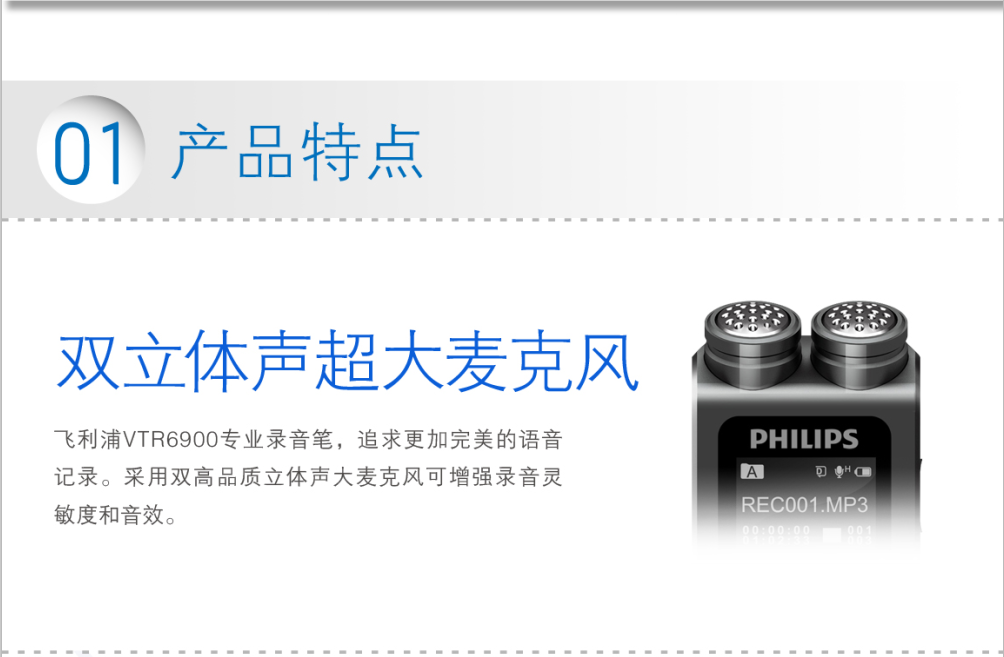Click the gray header banner right of 产品特点
This screenshot has height=657, width=1004.
point(704,150)
